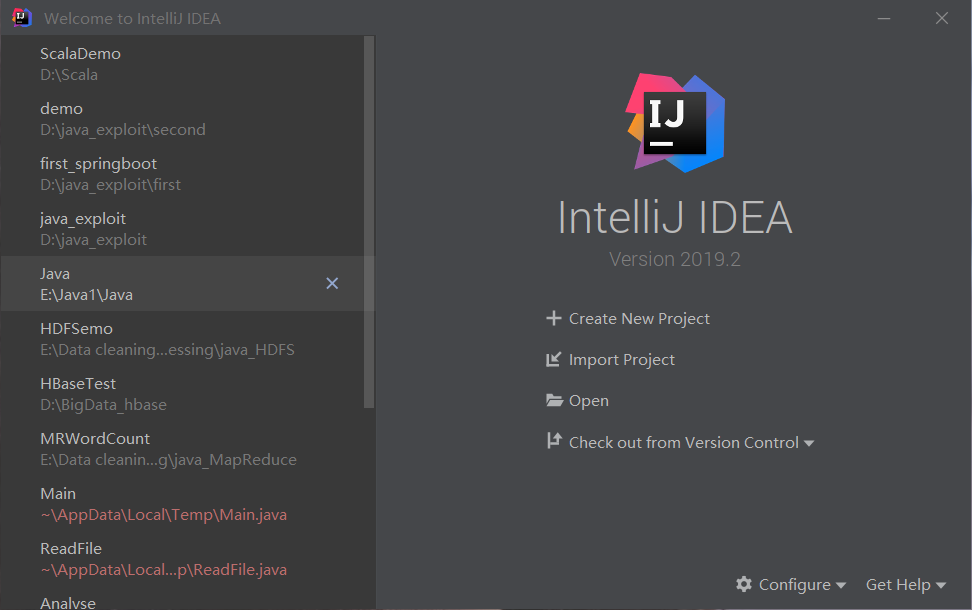Screen dimensions: 972x610
Task: Expand the Check out from Version Control arrow
Action: tap(809, 443)
